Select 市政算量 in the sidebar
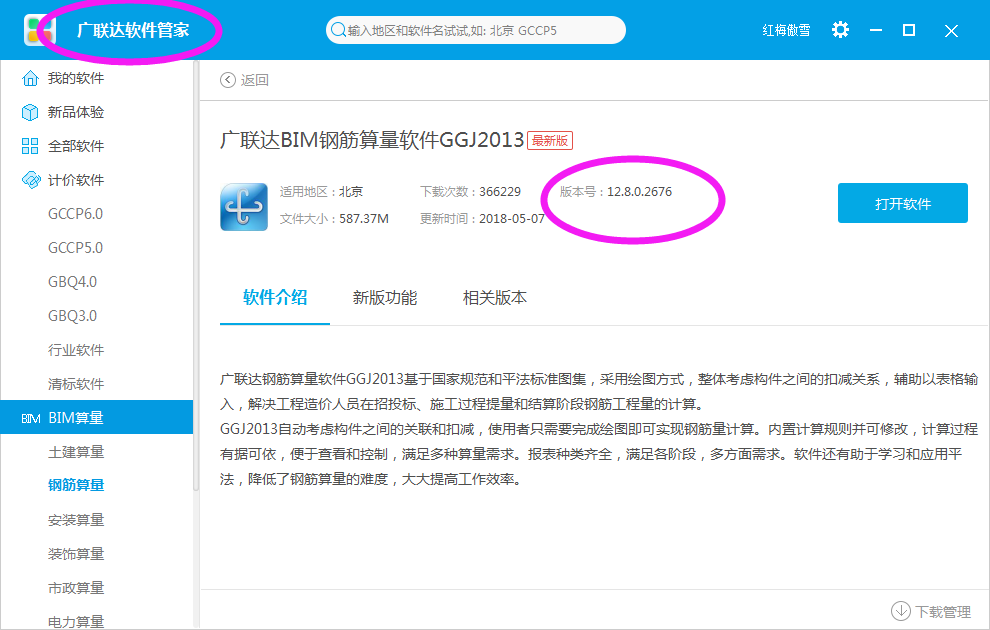Screen dimensions: 990x630 (76, 588)
